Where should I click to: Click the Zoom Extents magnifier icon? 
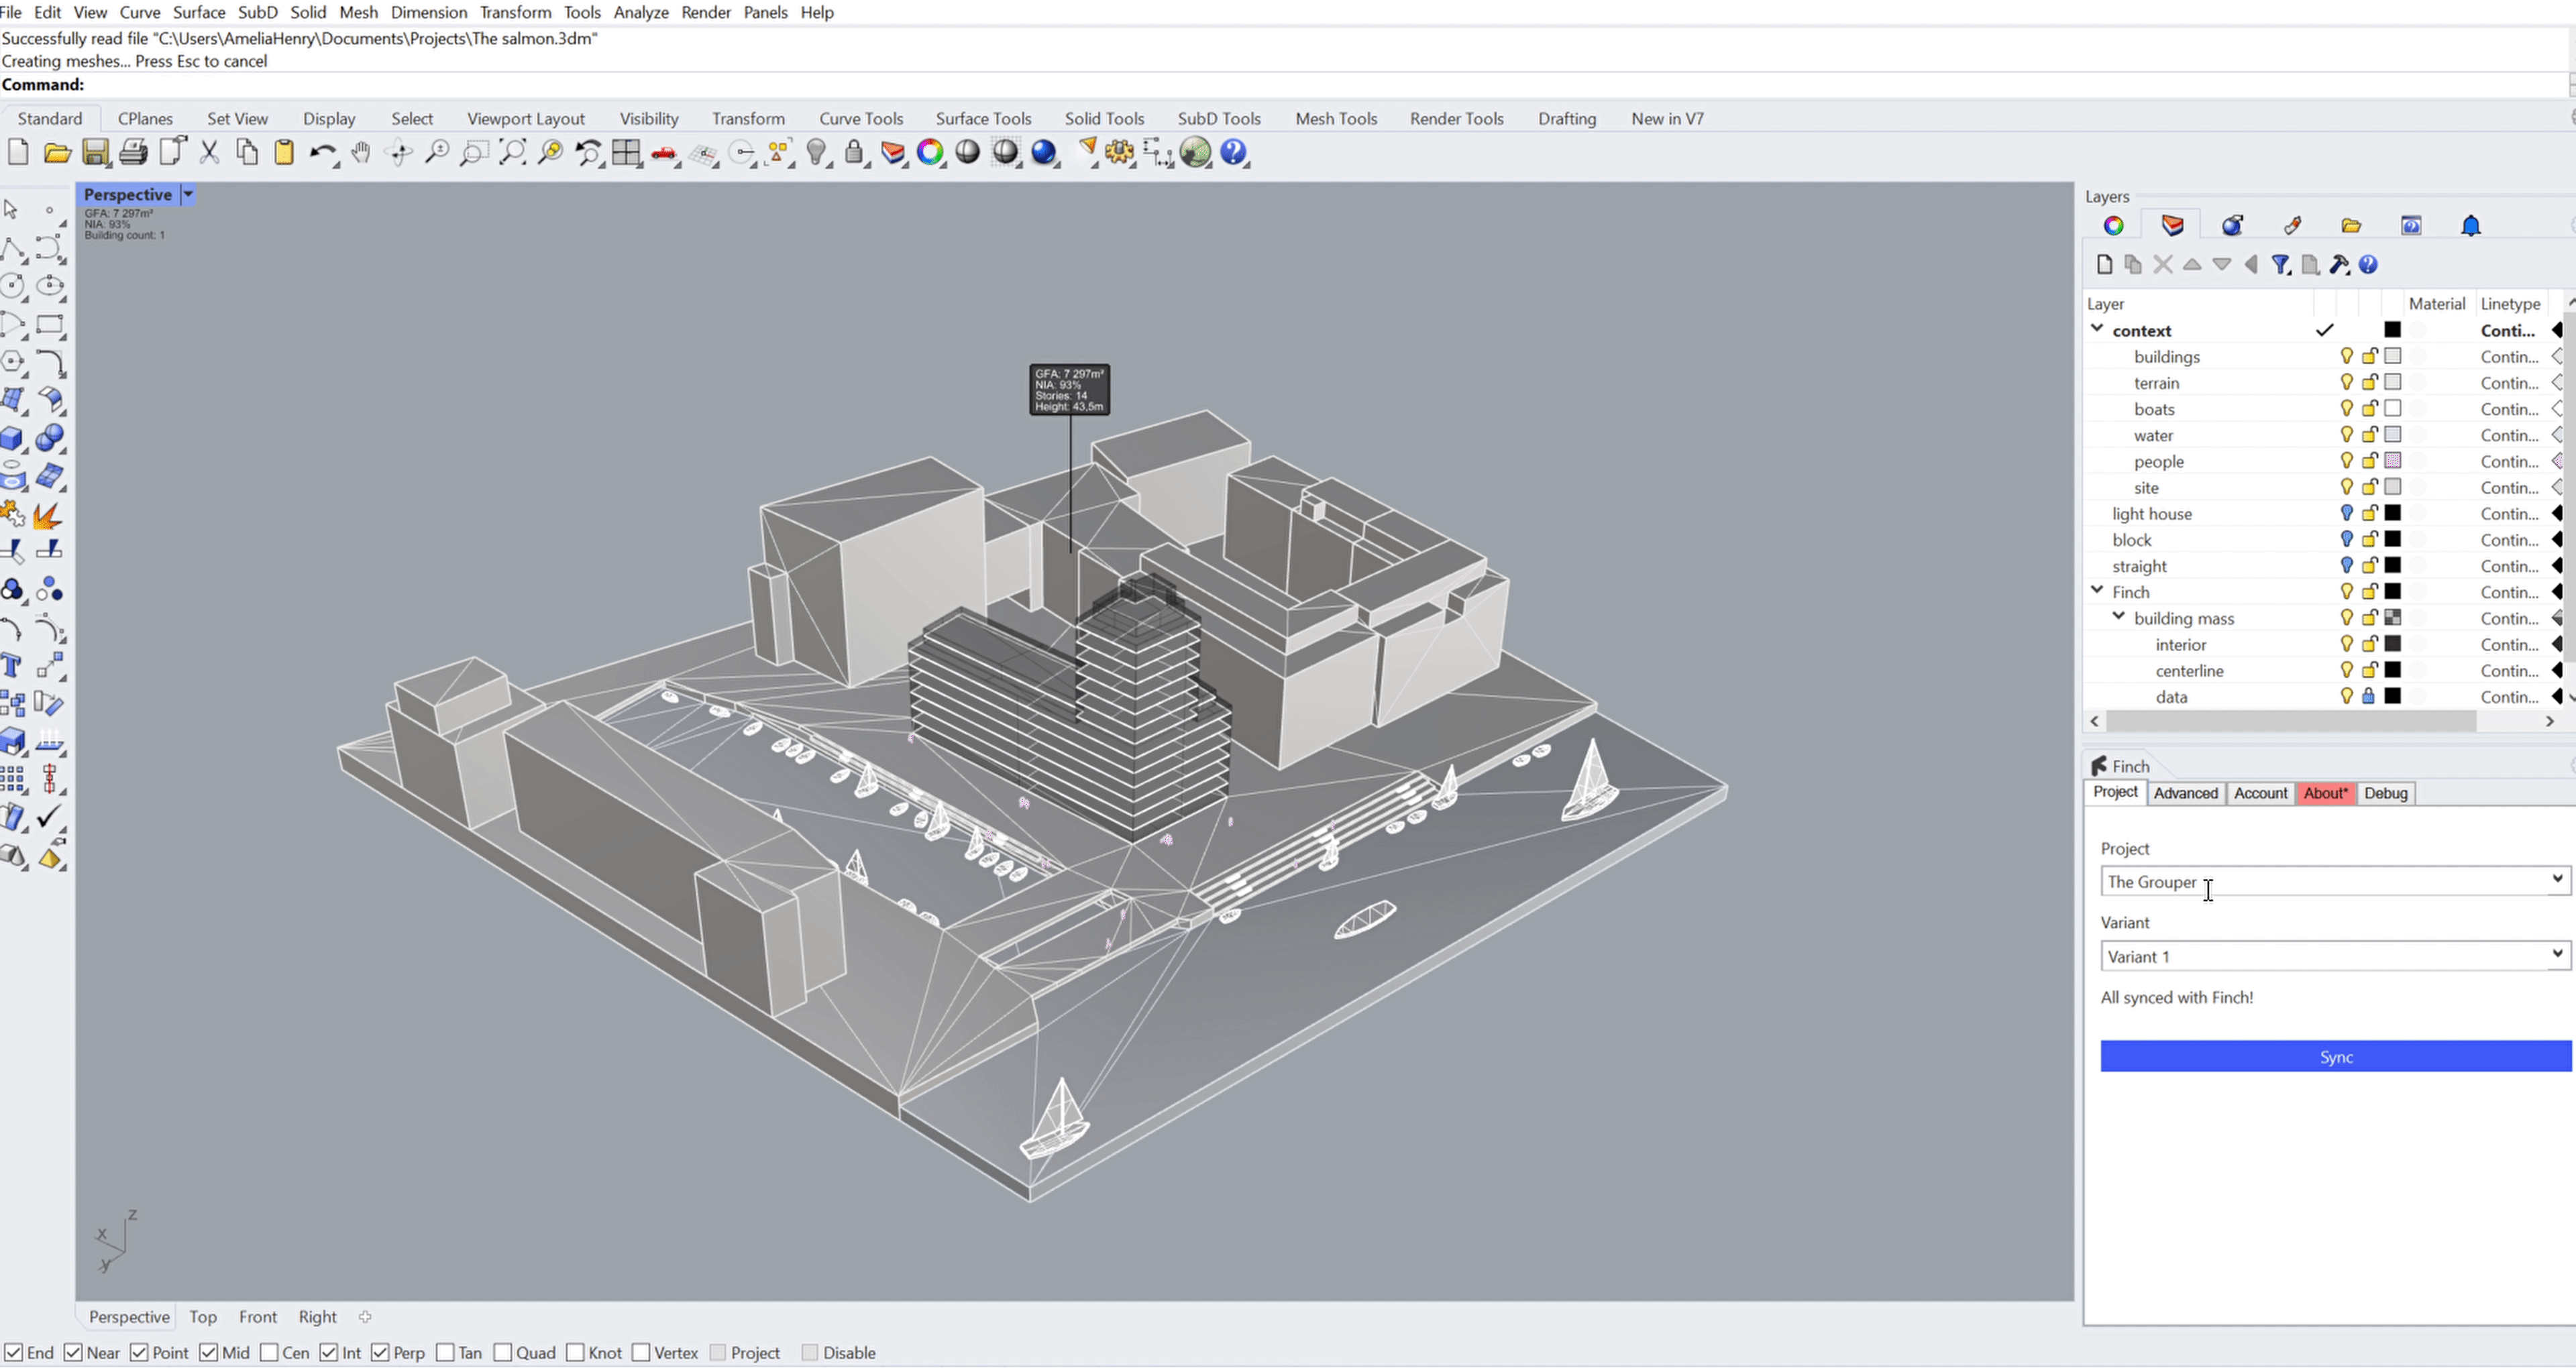click(x=512, y=152)
